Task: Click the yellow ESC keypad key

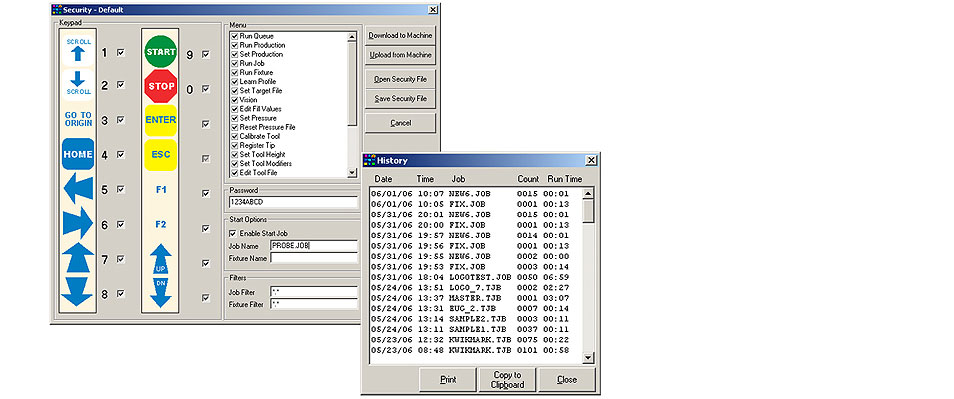Action: 161,155
